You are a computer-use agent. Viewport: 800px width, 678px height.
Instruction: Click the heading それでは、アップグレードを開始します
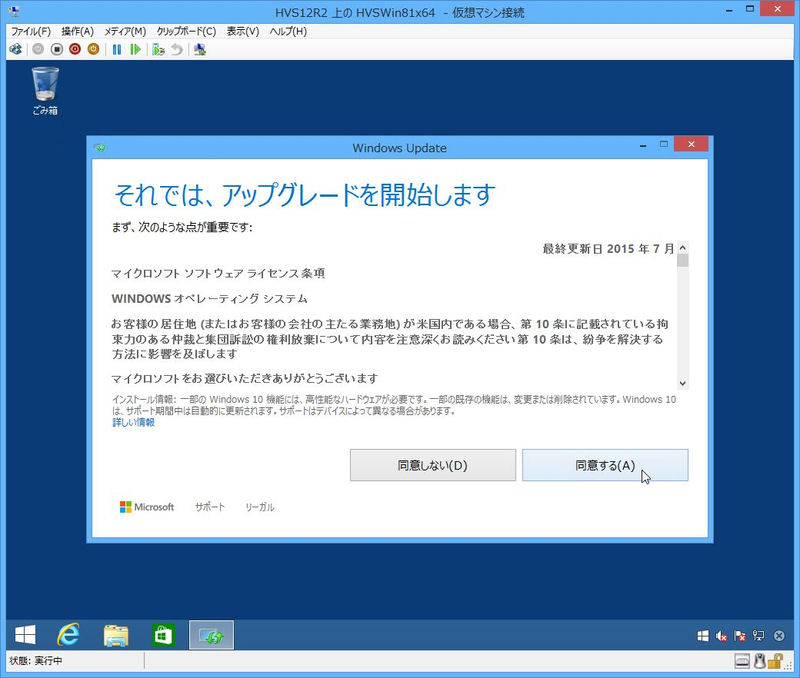(x=305, y=195)
